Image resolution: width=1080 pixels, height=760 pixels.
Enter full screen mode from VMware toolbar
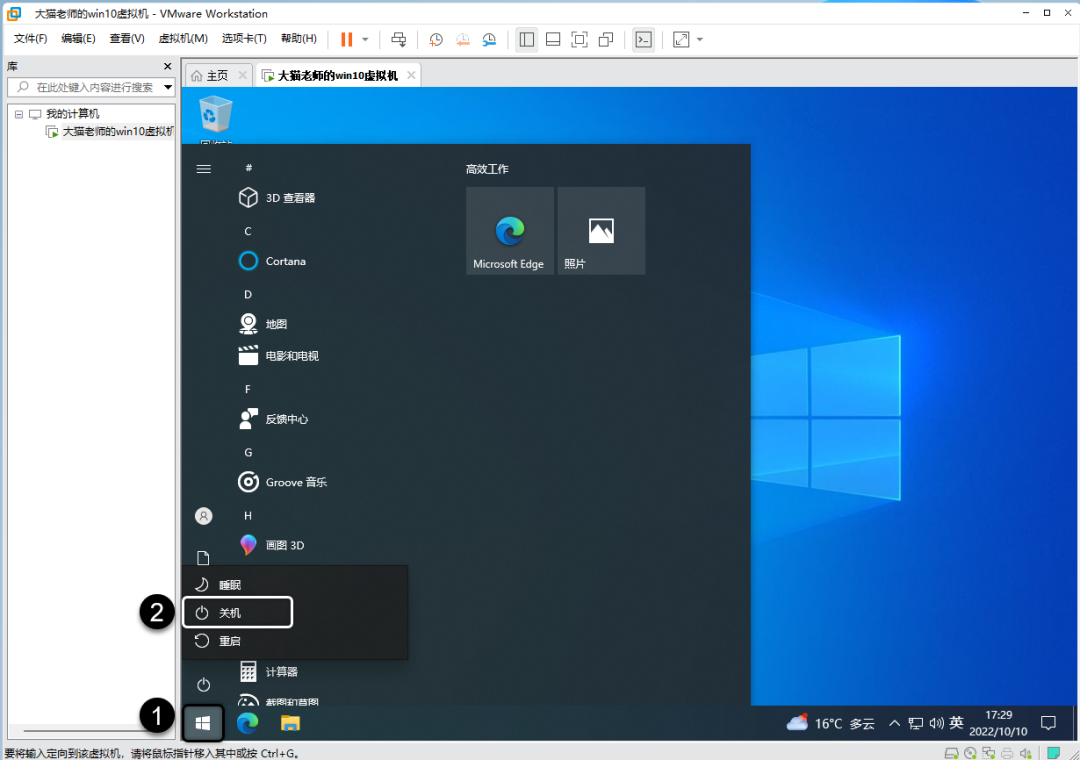579,39
